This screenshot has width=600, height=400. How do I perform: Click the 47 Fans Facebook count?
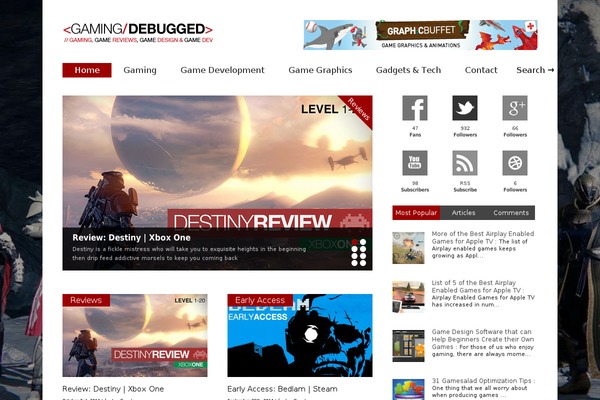point(415,131)
